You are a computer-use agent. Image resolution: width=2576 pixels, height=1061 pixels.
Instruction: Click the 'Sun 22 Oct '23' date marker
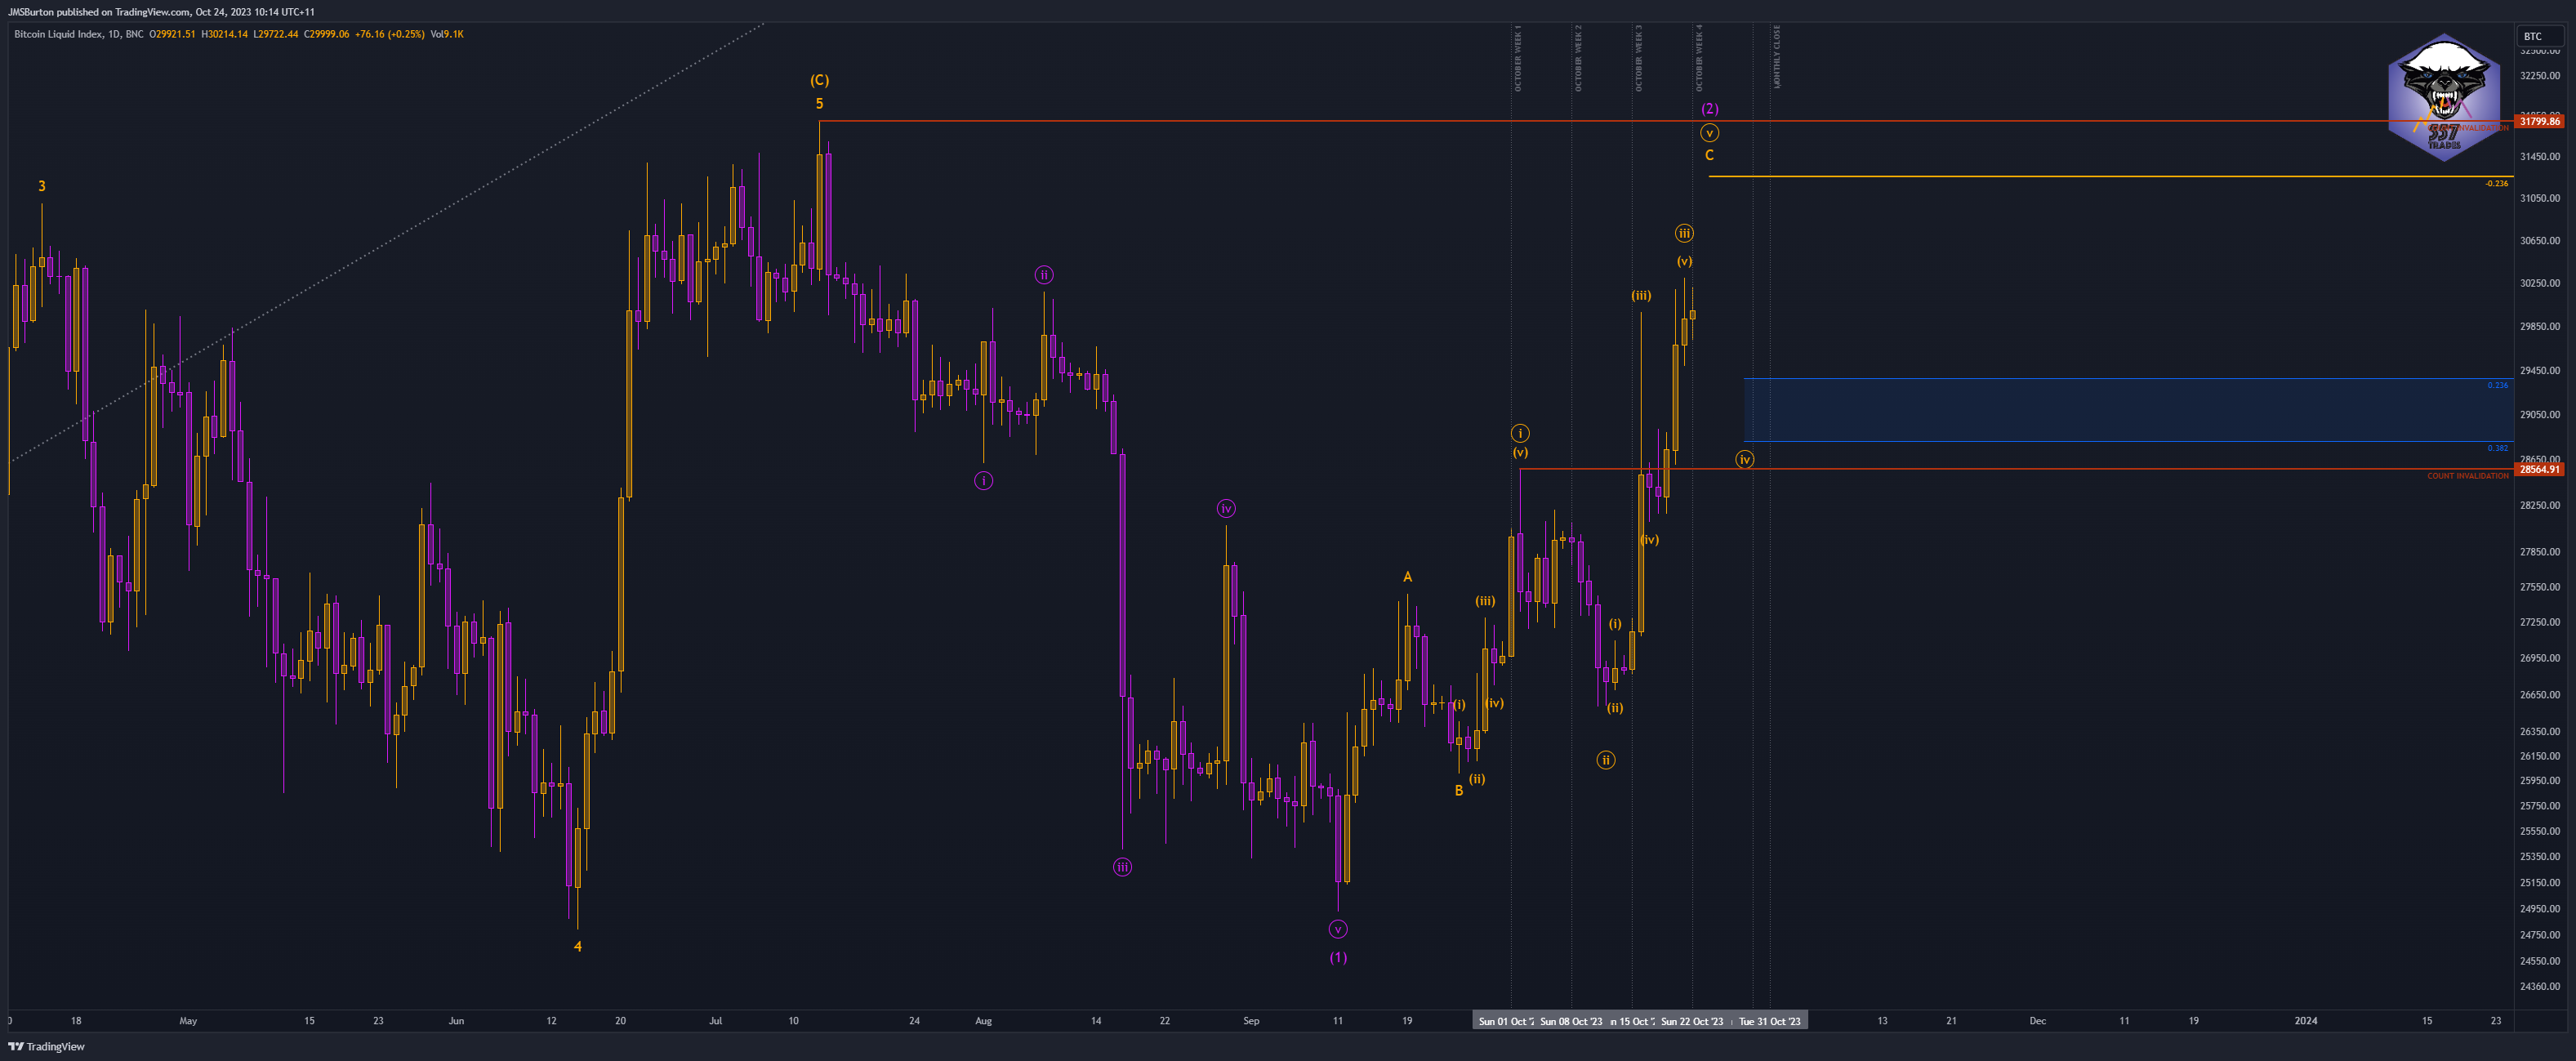(x=1692, y=1021)
